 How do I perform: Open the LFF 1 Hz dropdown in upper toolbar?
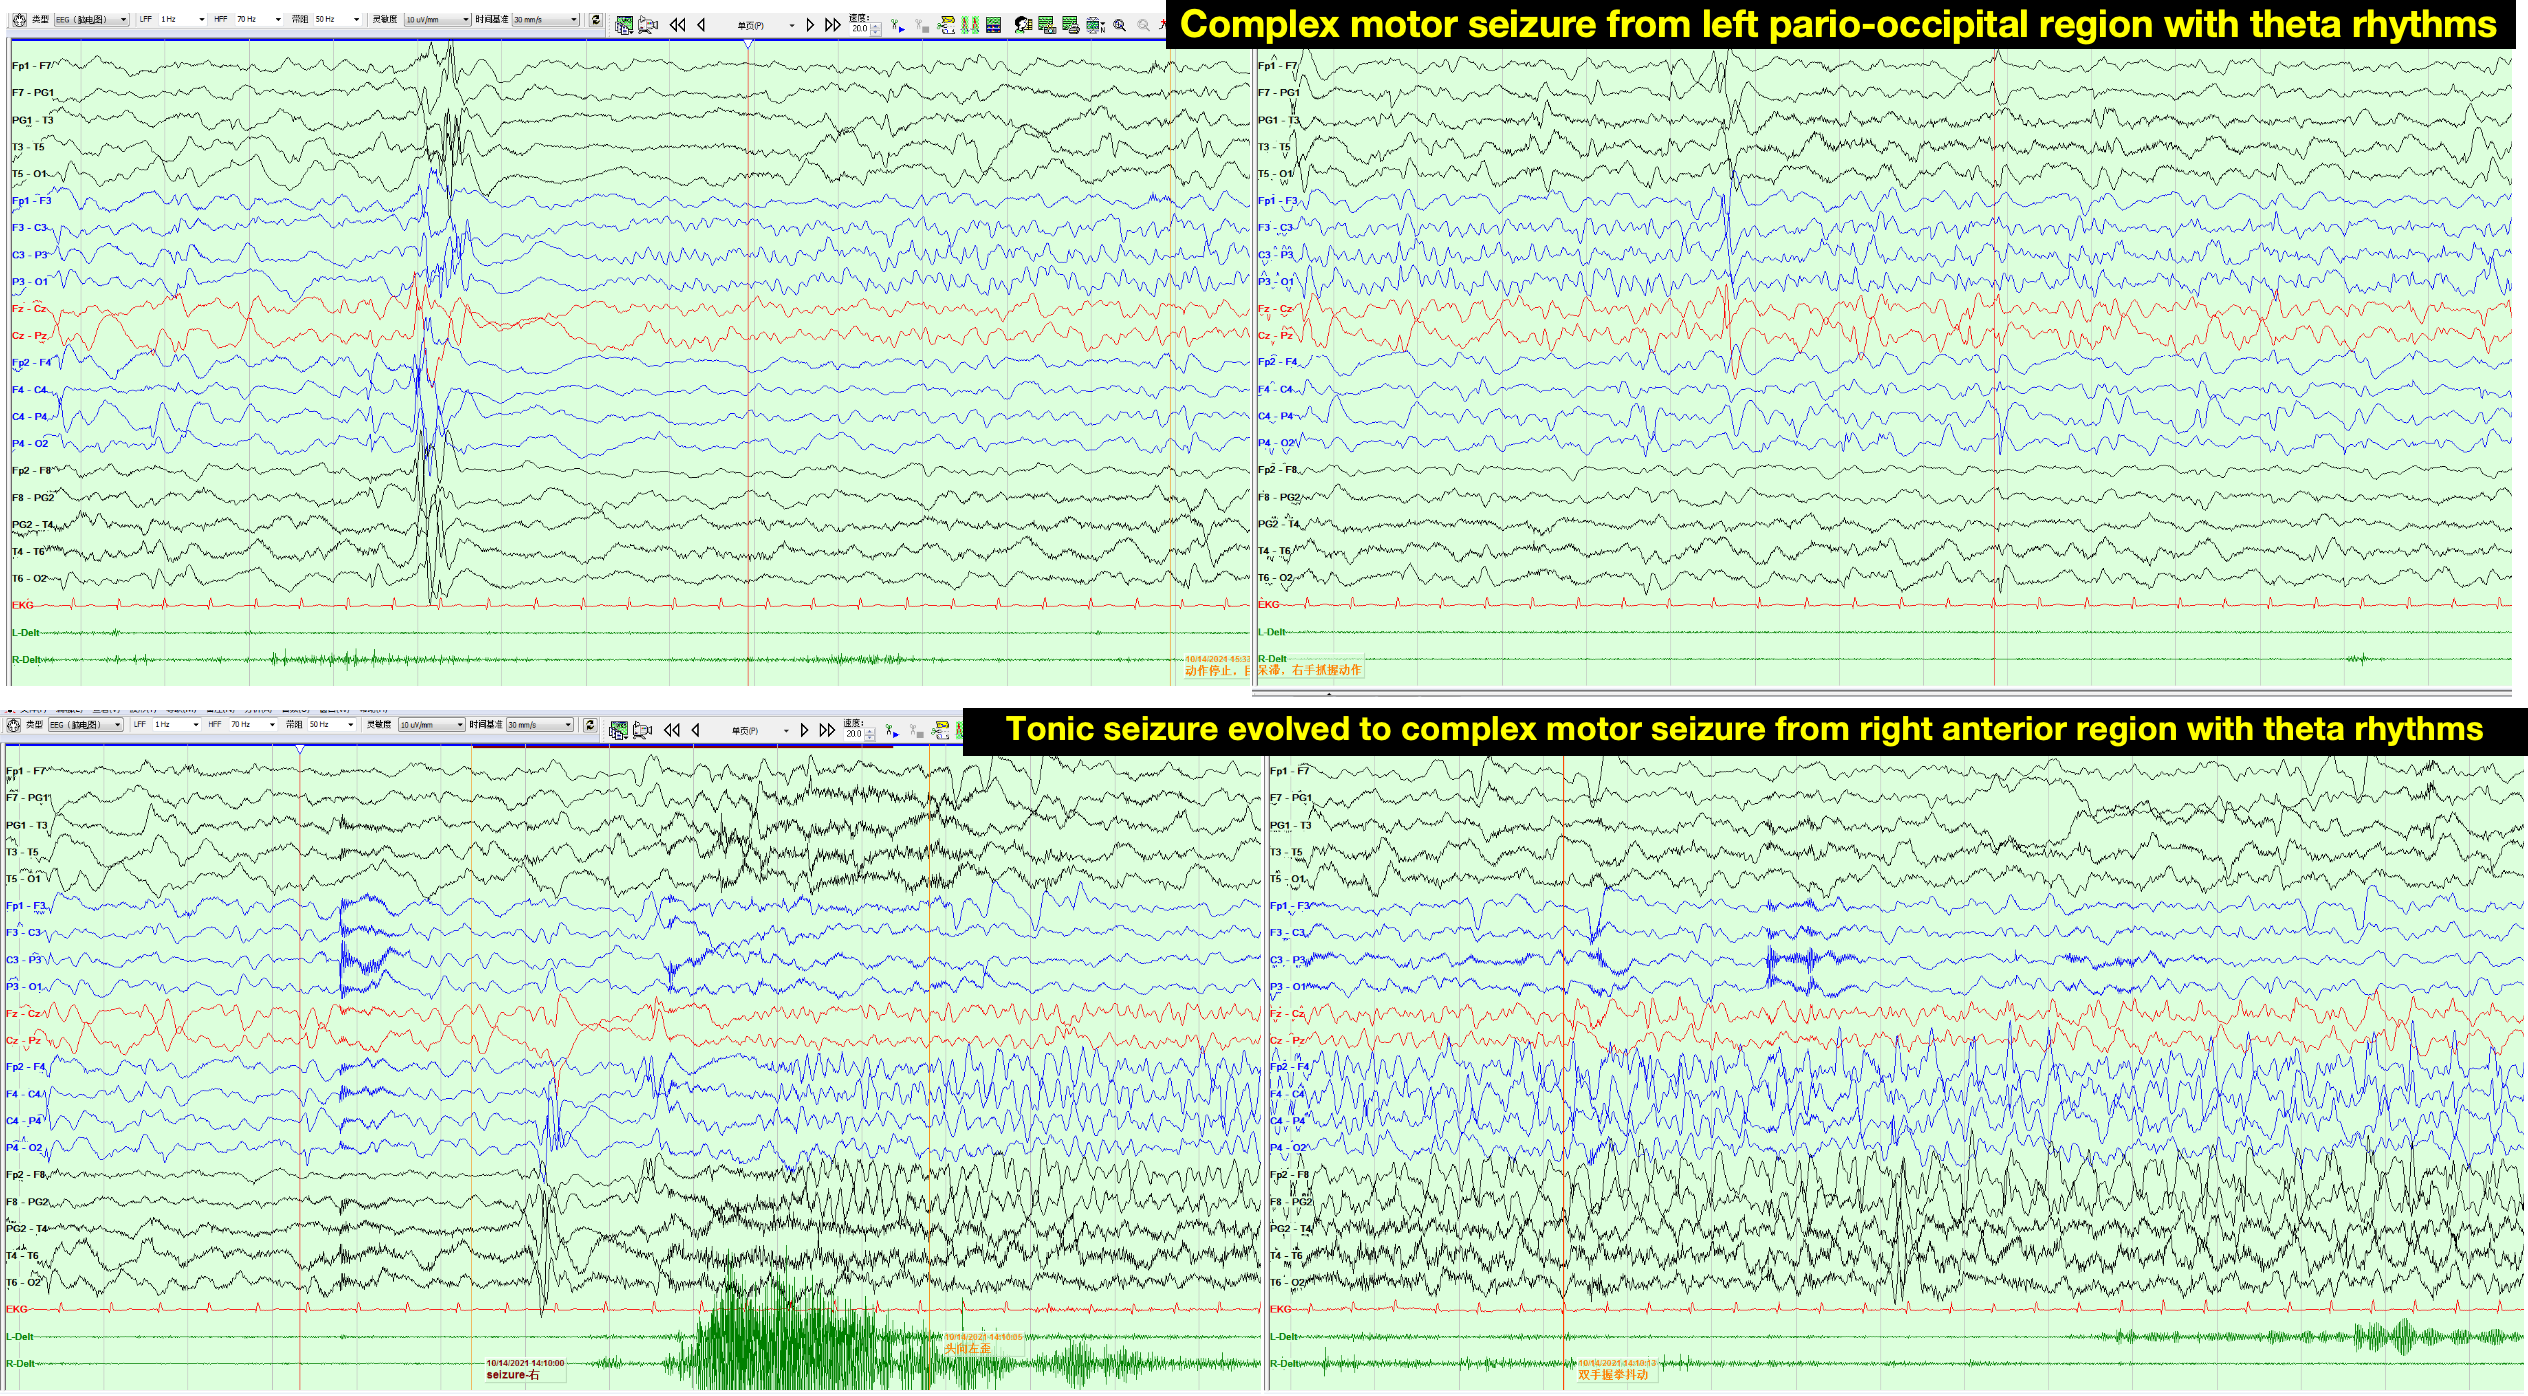click(x=201, y=19)
